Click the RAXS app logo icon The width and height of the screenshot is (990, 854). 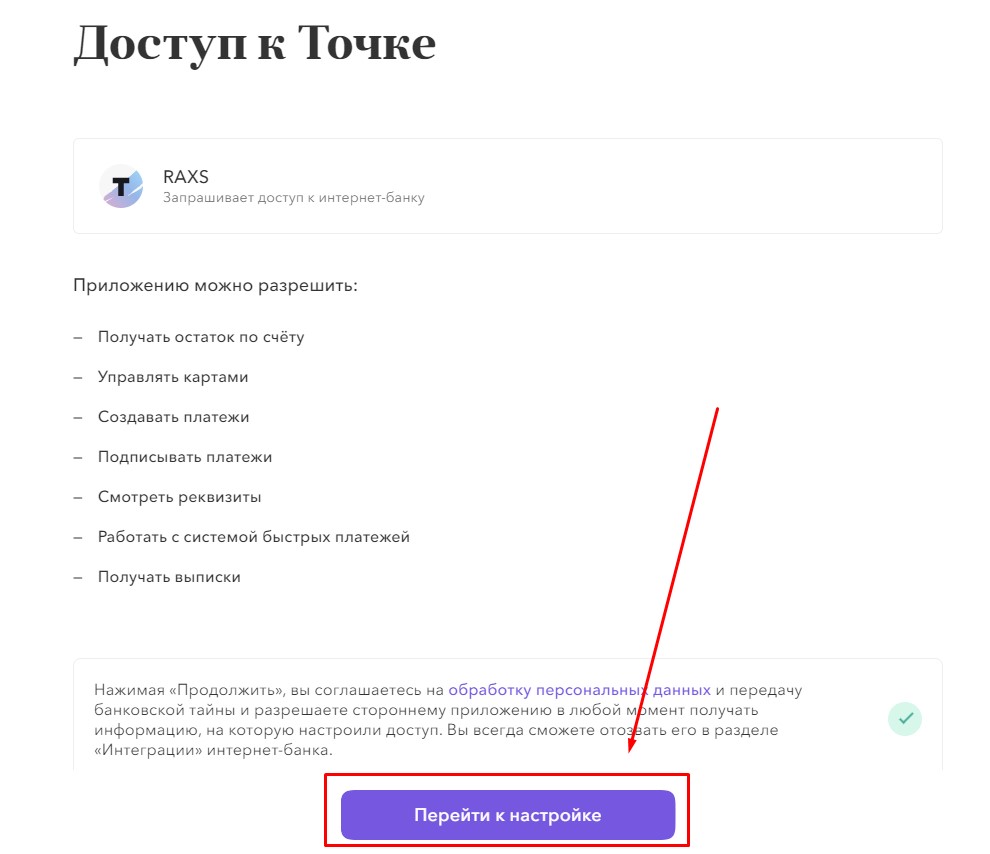click(121, 186)
